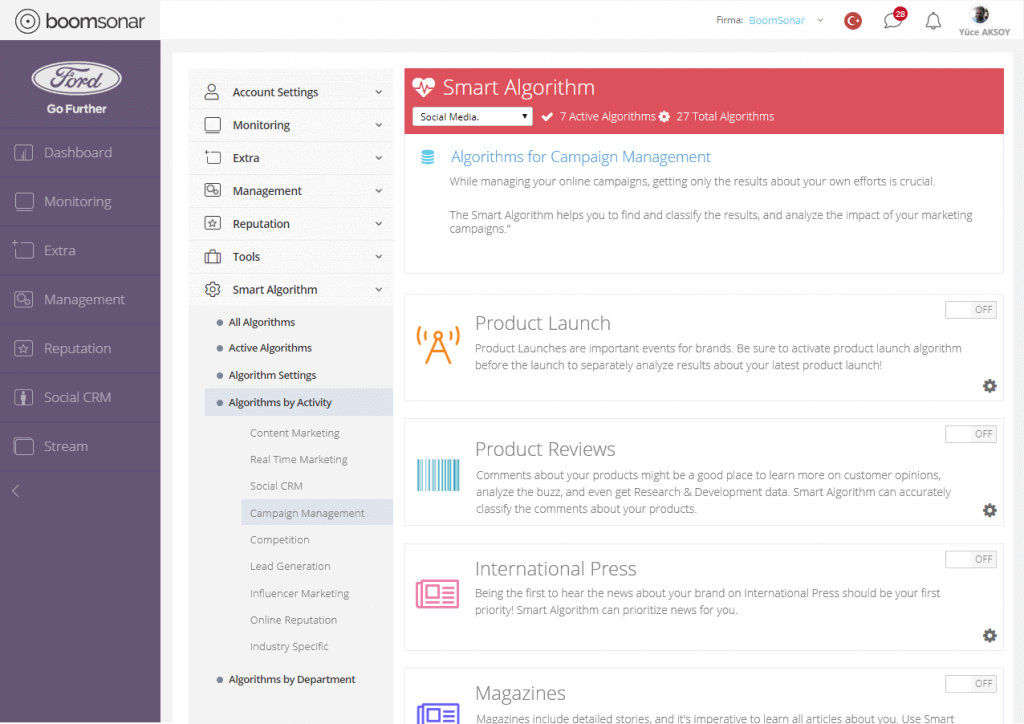Click the Social CRM person icon
Viewport: 1024px width, 724px height.
24,398
